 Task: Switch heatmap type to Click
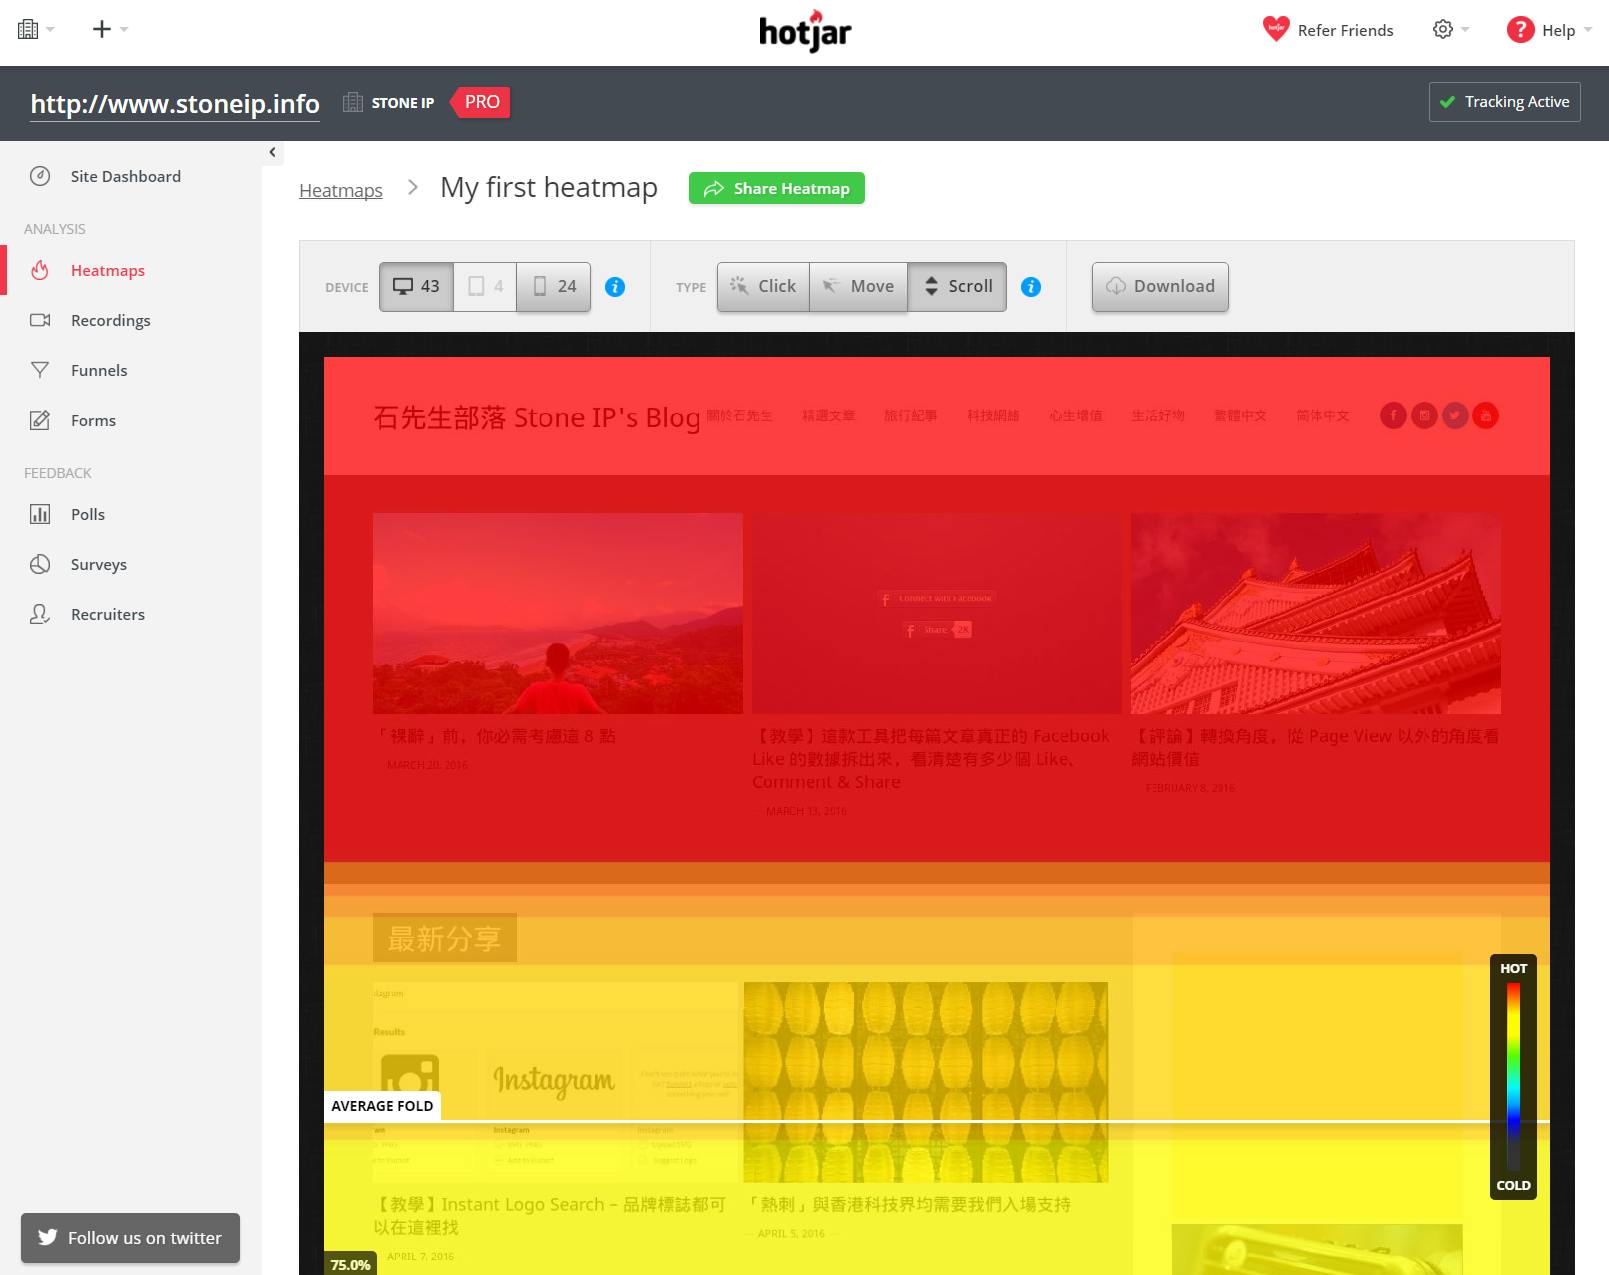click(x=762, y=286)
